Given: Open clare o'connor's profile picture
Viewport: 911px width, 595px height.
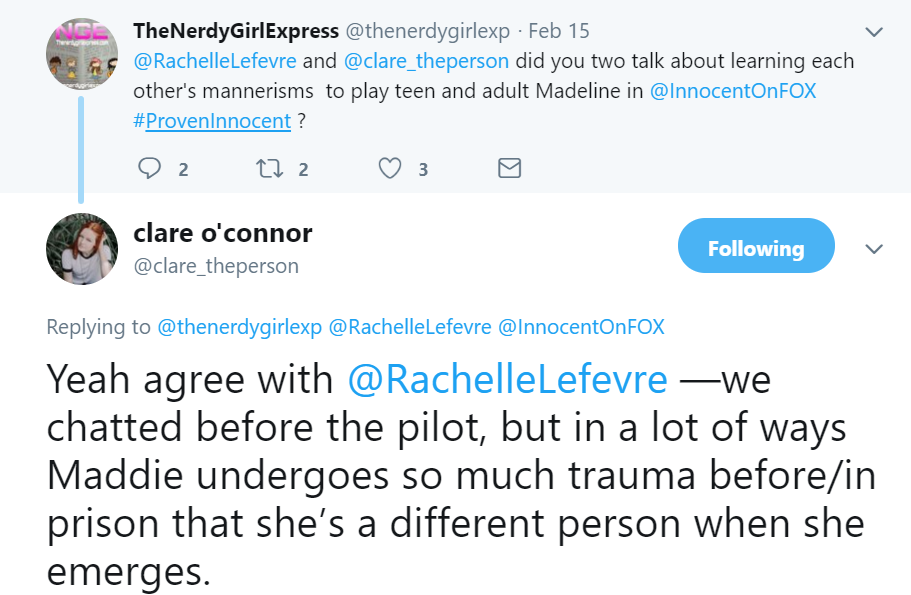Looking at the screenshot, I should [x=82, y=249].
